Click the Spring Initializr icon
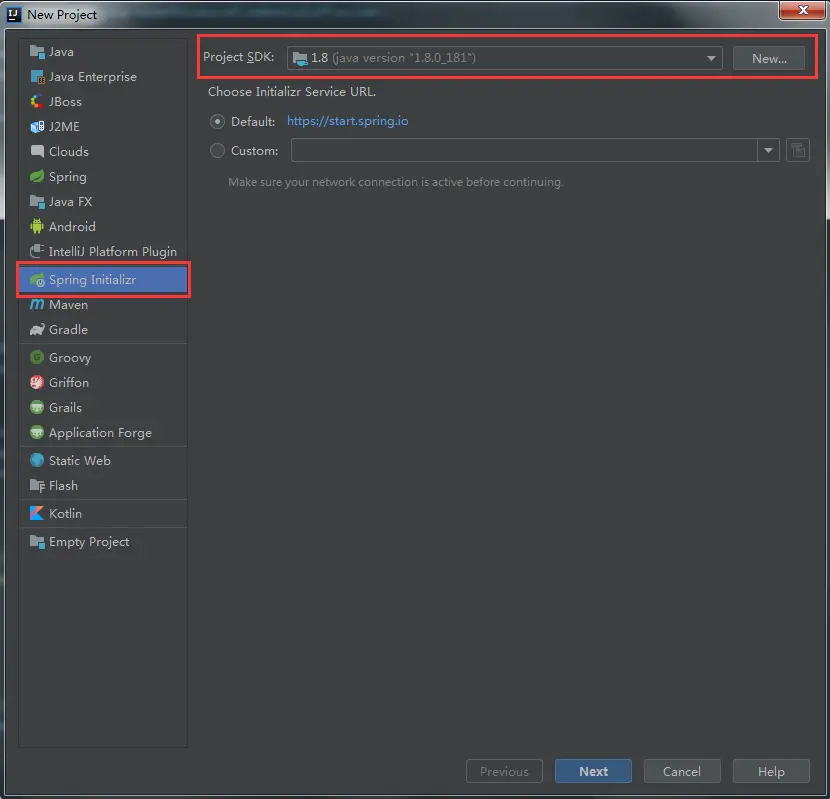Image resolution: width=830 pixels, height=799 pixels. 37,280
